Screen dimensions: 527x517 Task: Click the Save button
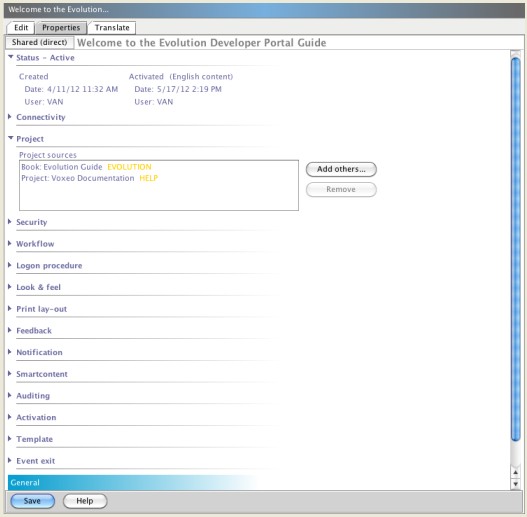pyautogui.click(x=32, y=501)
